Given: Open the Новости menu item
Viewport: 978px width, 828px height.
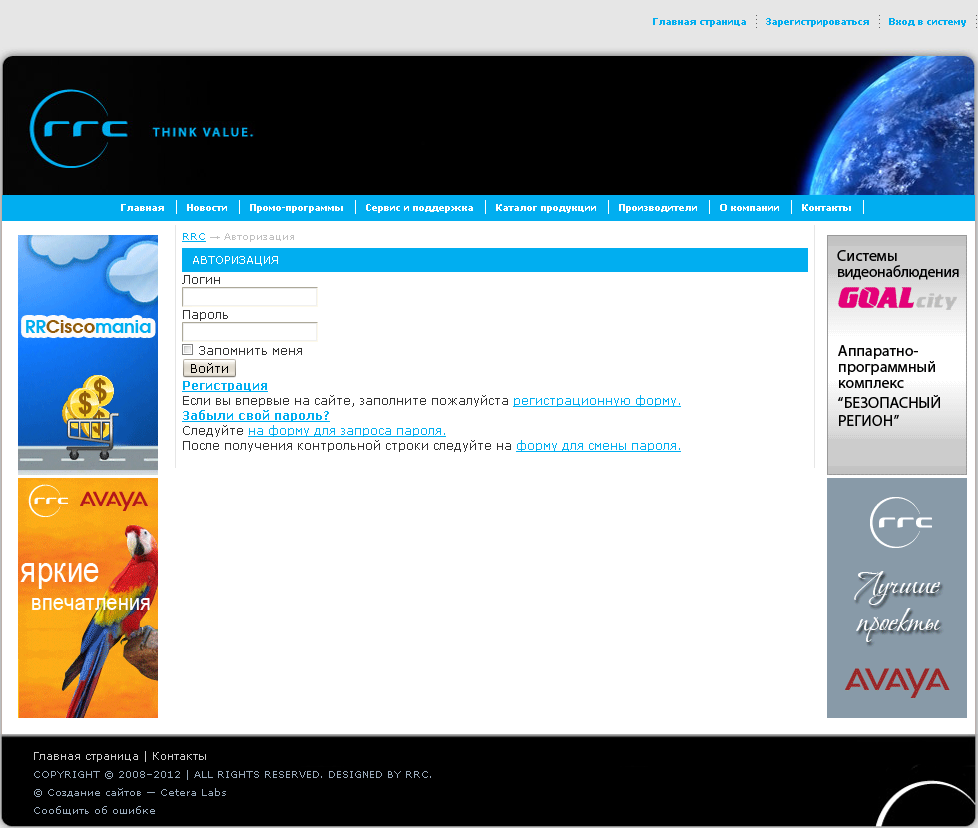Looking at the screenshot, I should [x=207, y=208].
